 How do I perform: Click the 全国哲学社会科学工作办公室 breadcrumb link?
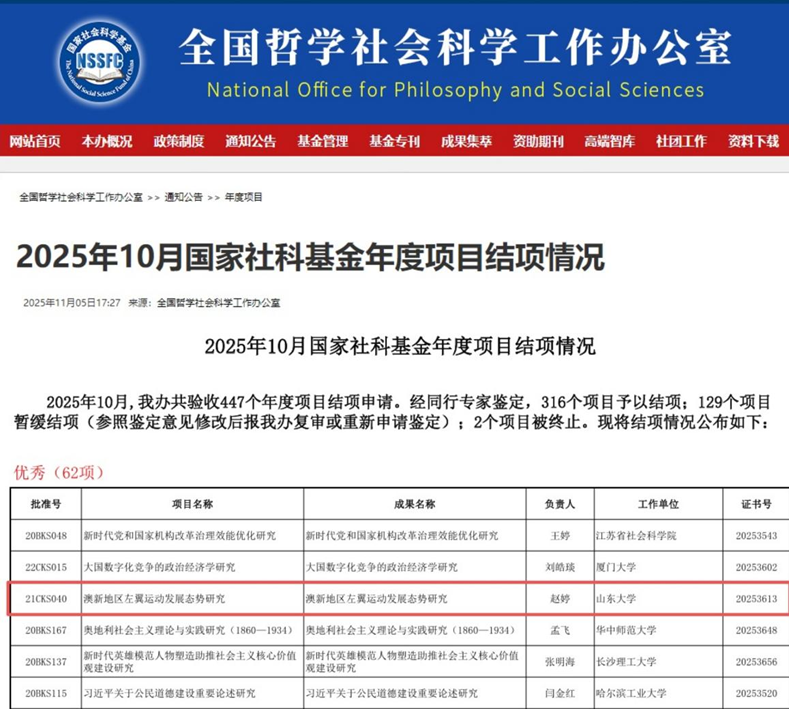[x=81, y=197]
